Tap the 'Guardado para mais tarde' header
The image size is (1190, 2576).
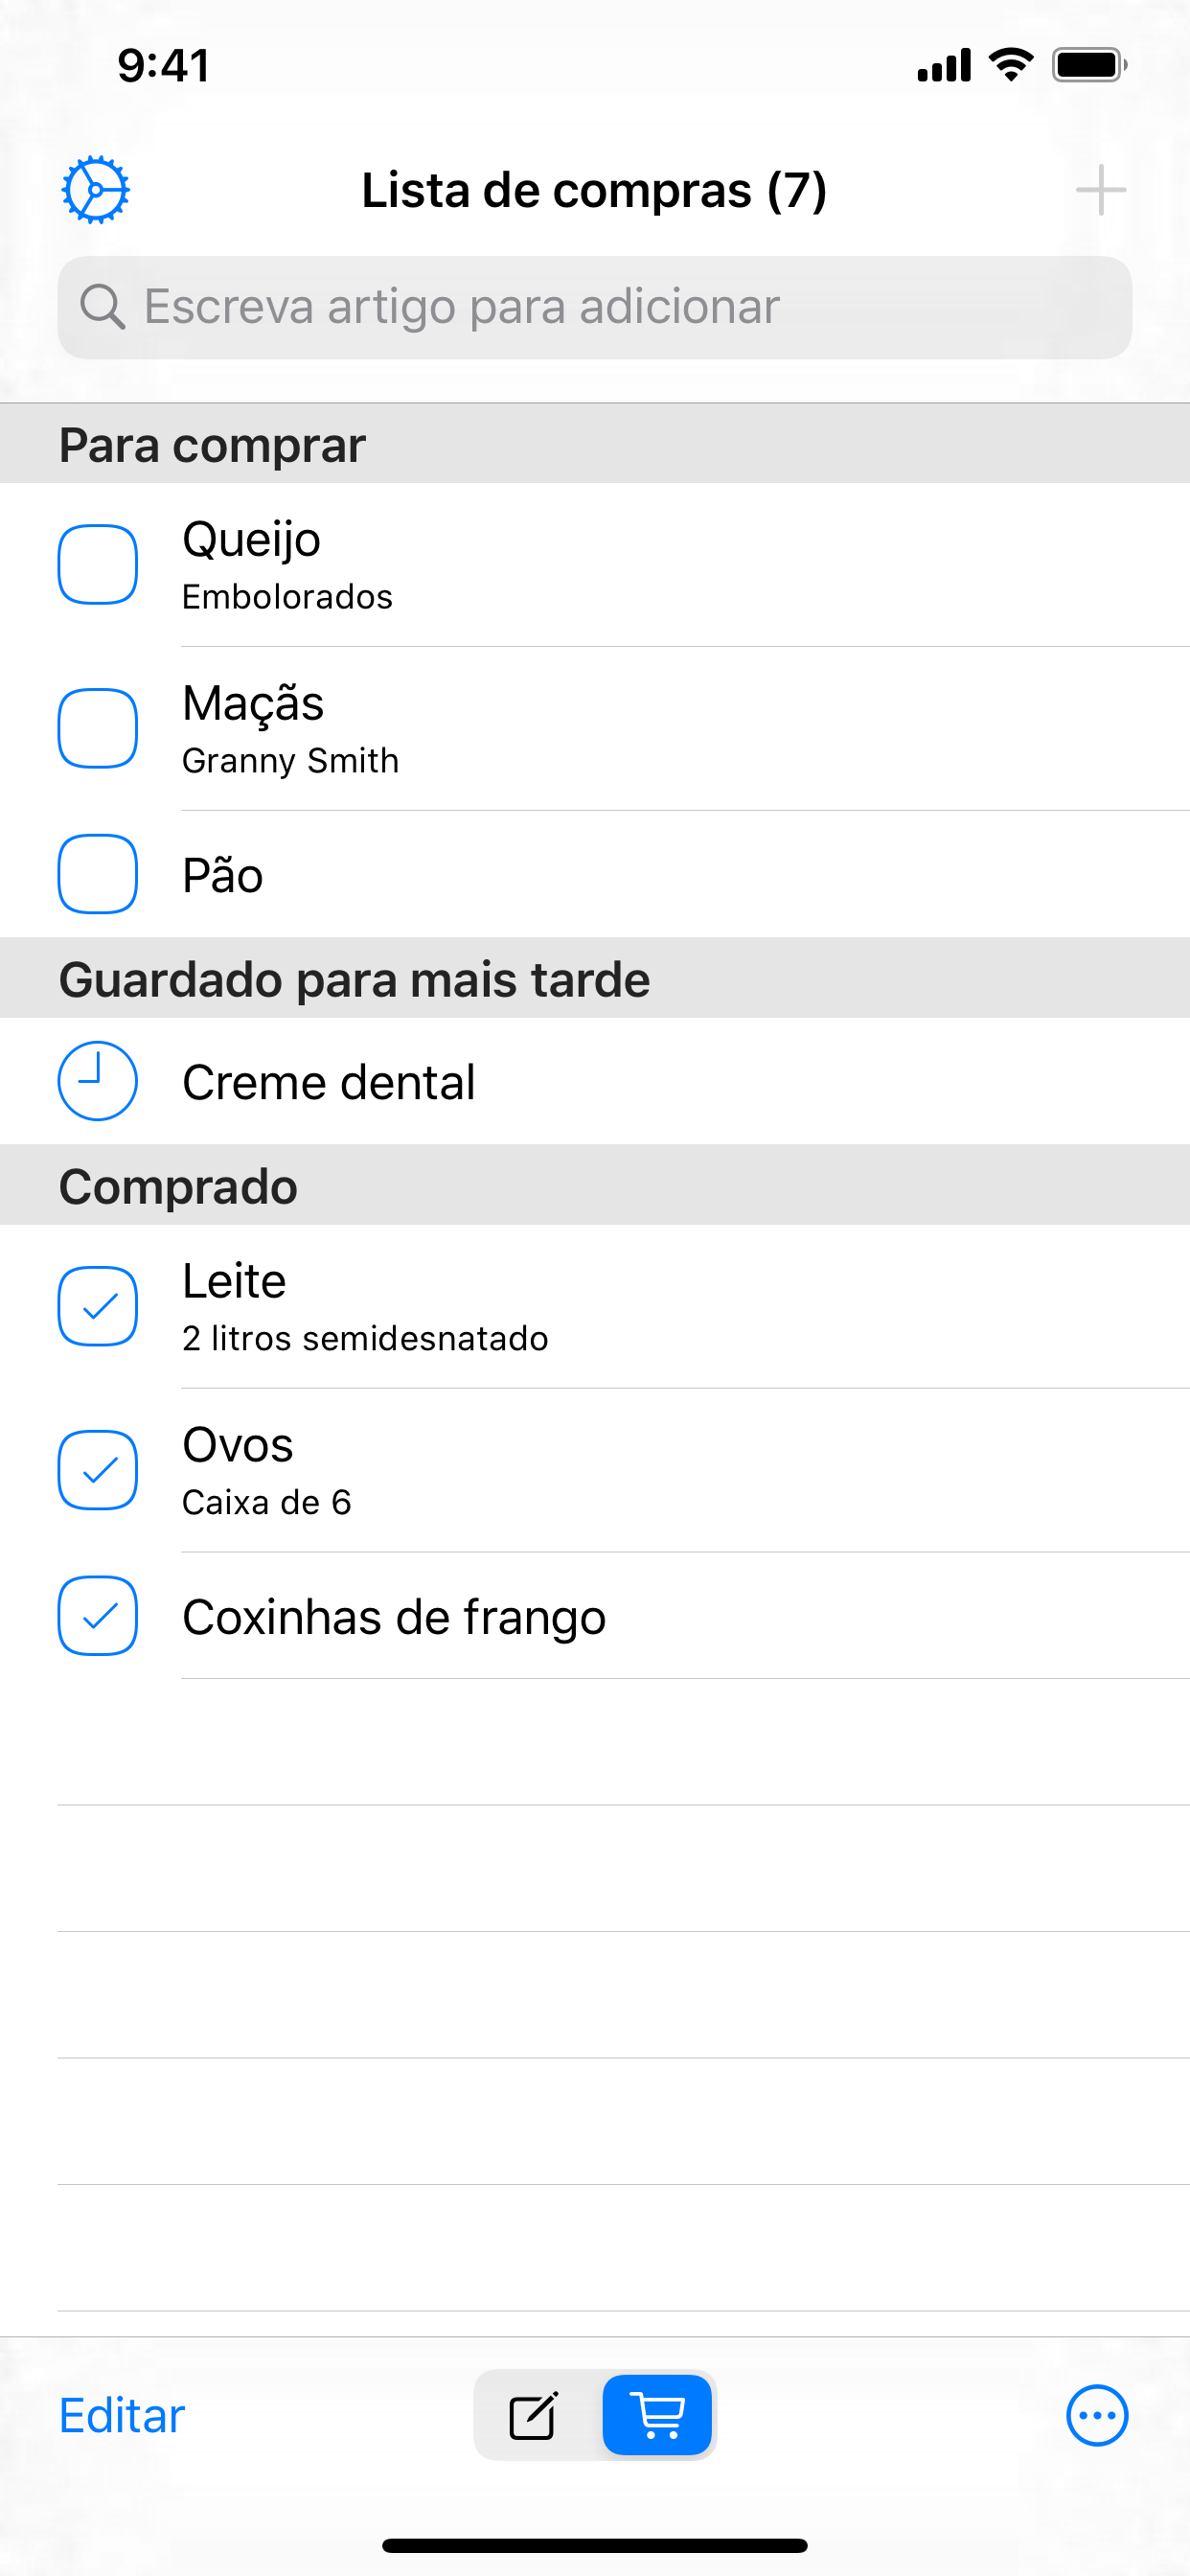pos(354,979)
